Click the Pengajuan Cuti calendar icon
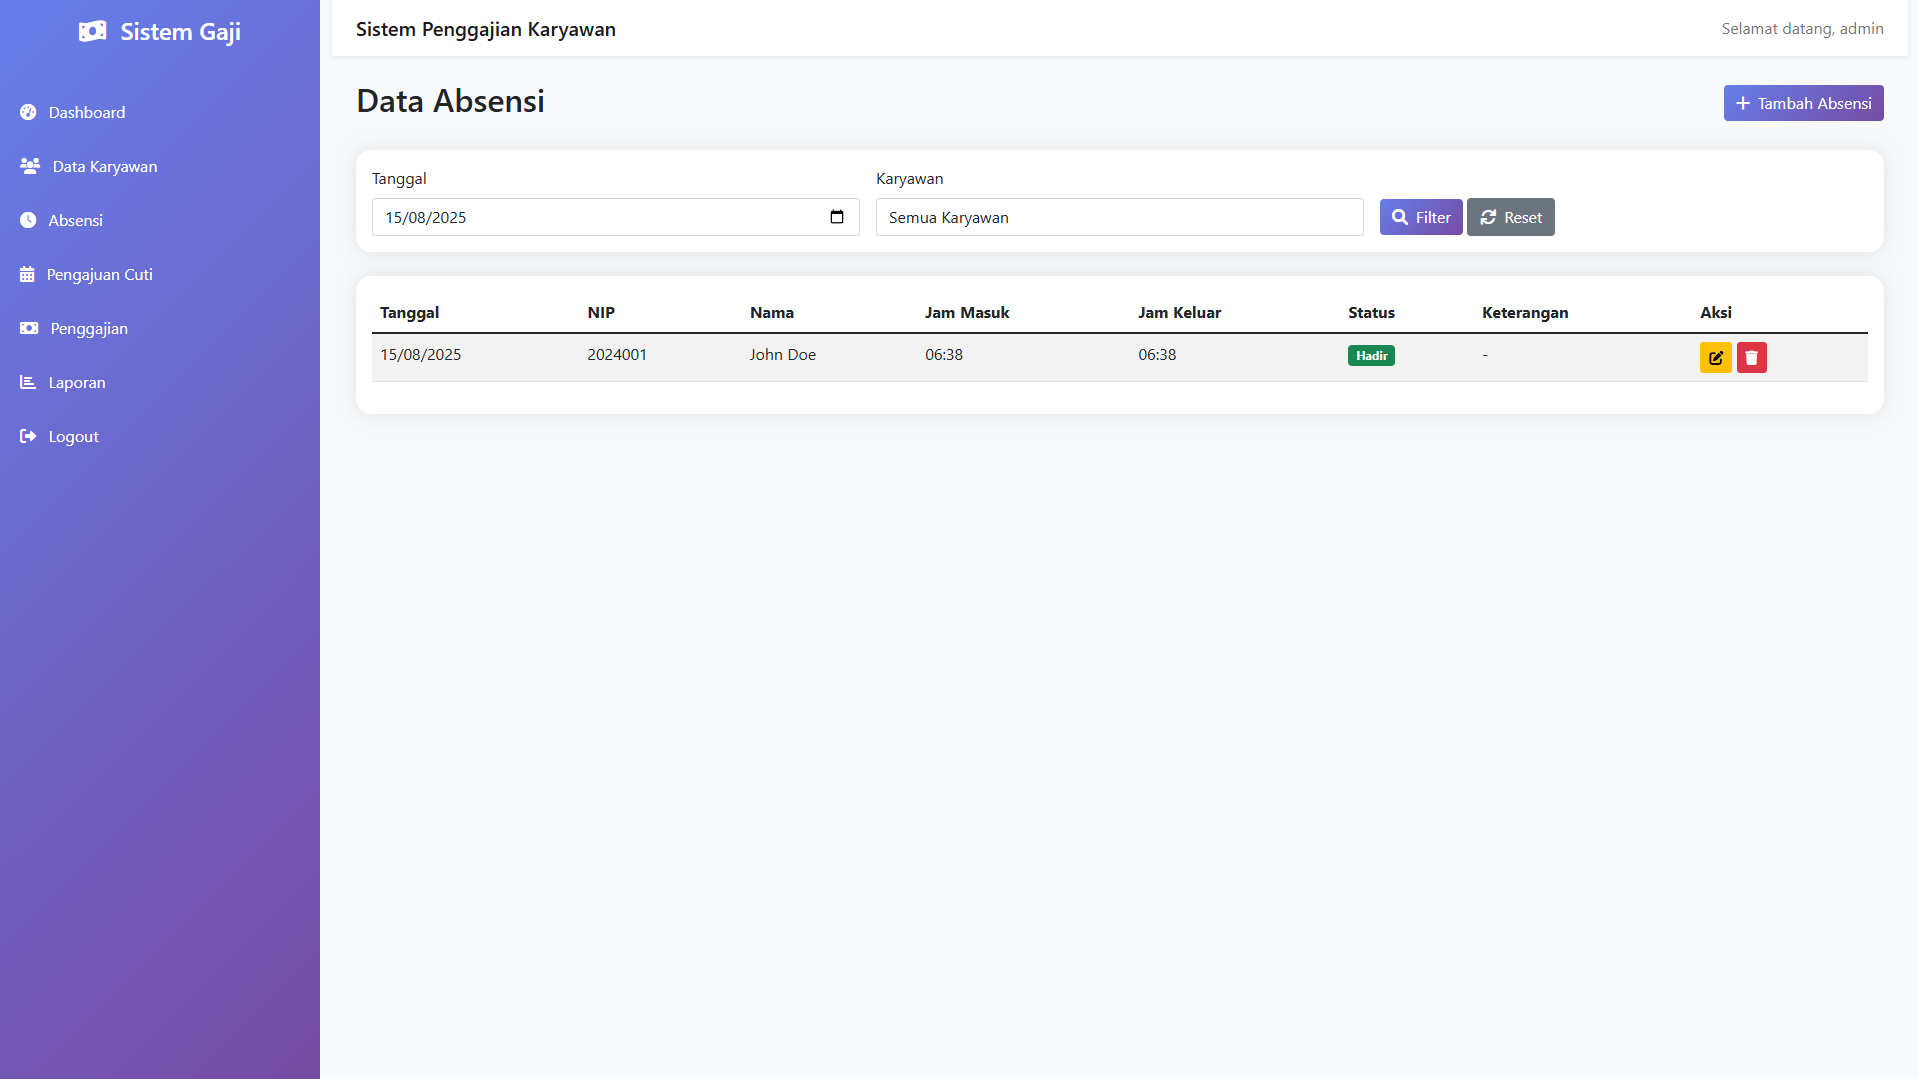This screenshot has width=1919, height=1079. coord(27,274)
